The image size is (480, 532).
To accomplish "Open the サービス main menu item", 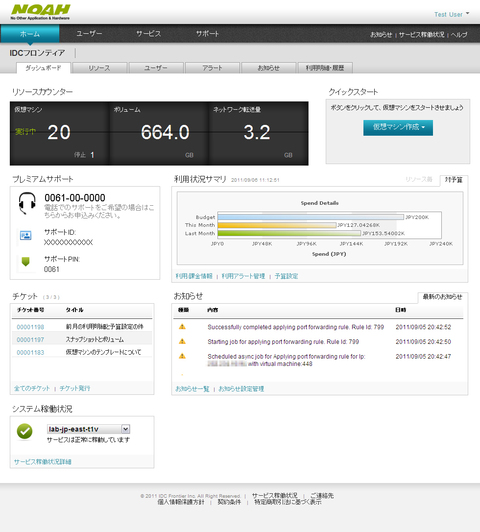I will coord(148,34).
